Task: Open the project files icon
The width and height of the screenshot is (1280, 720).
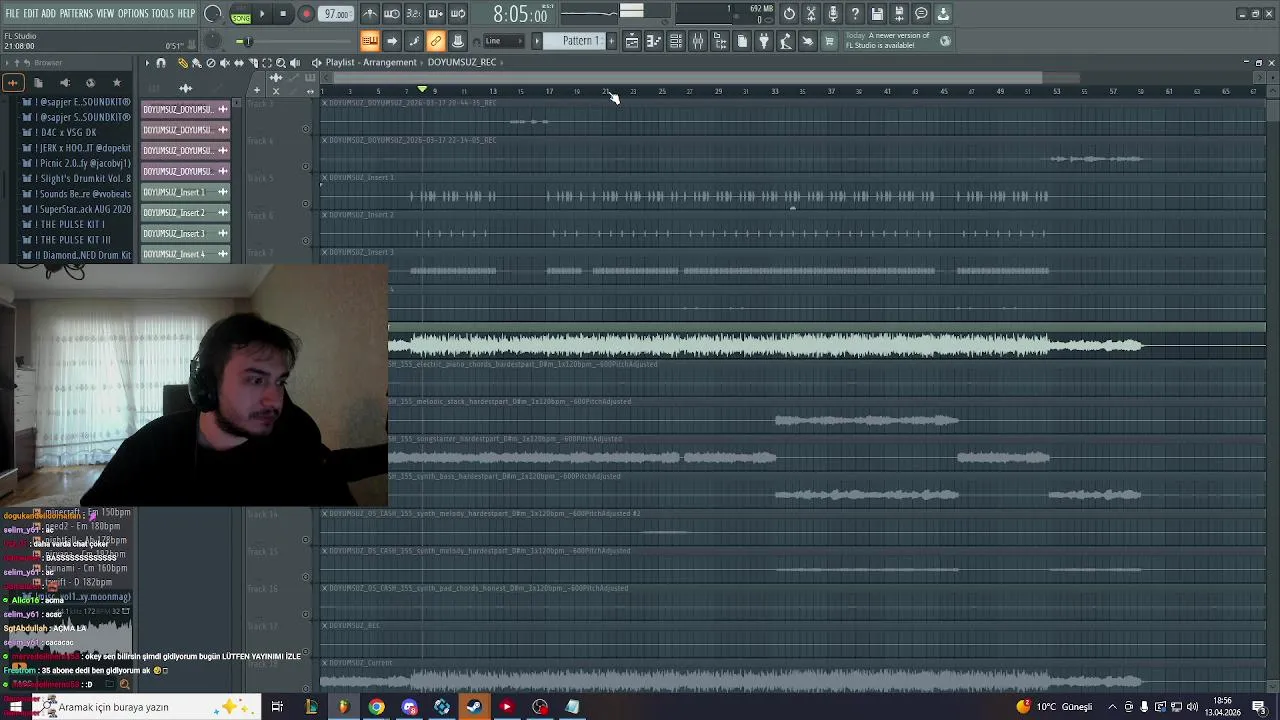Action: (x=742, y=41)
